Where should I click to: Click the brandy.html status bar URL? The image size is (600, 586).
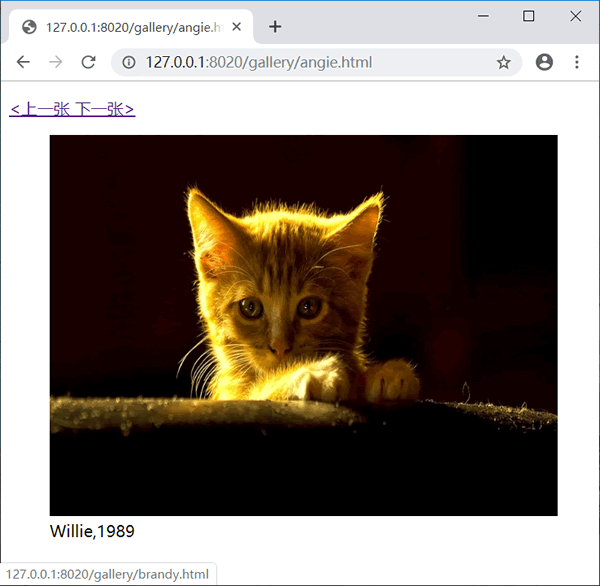[107, 574]
